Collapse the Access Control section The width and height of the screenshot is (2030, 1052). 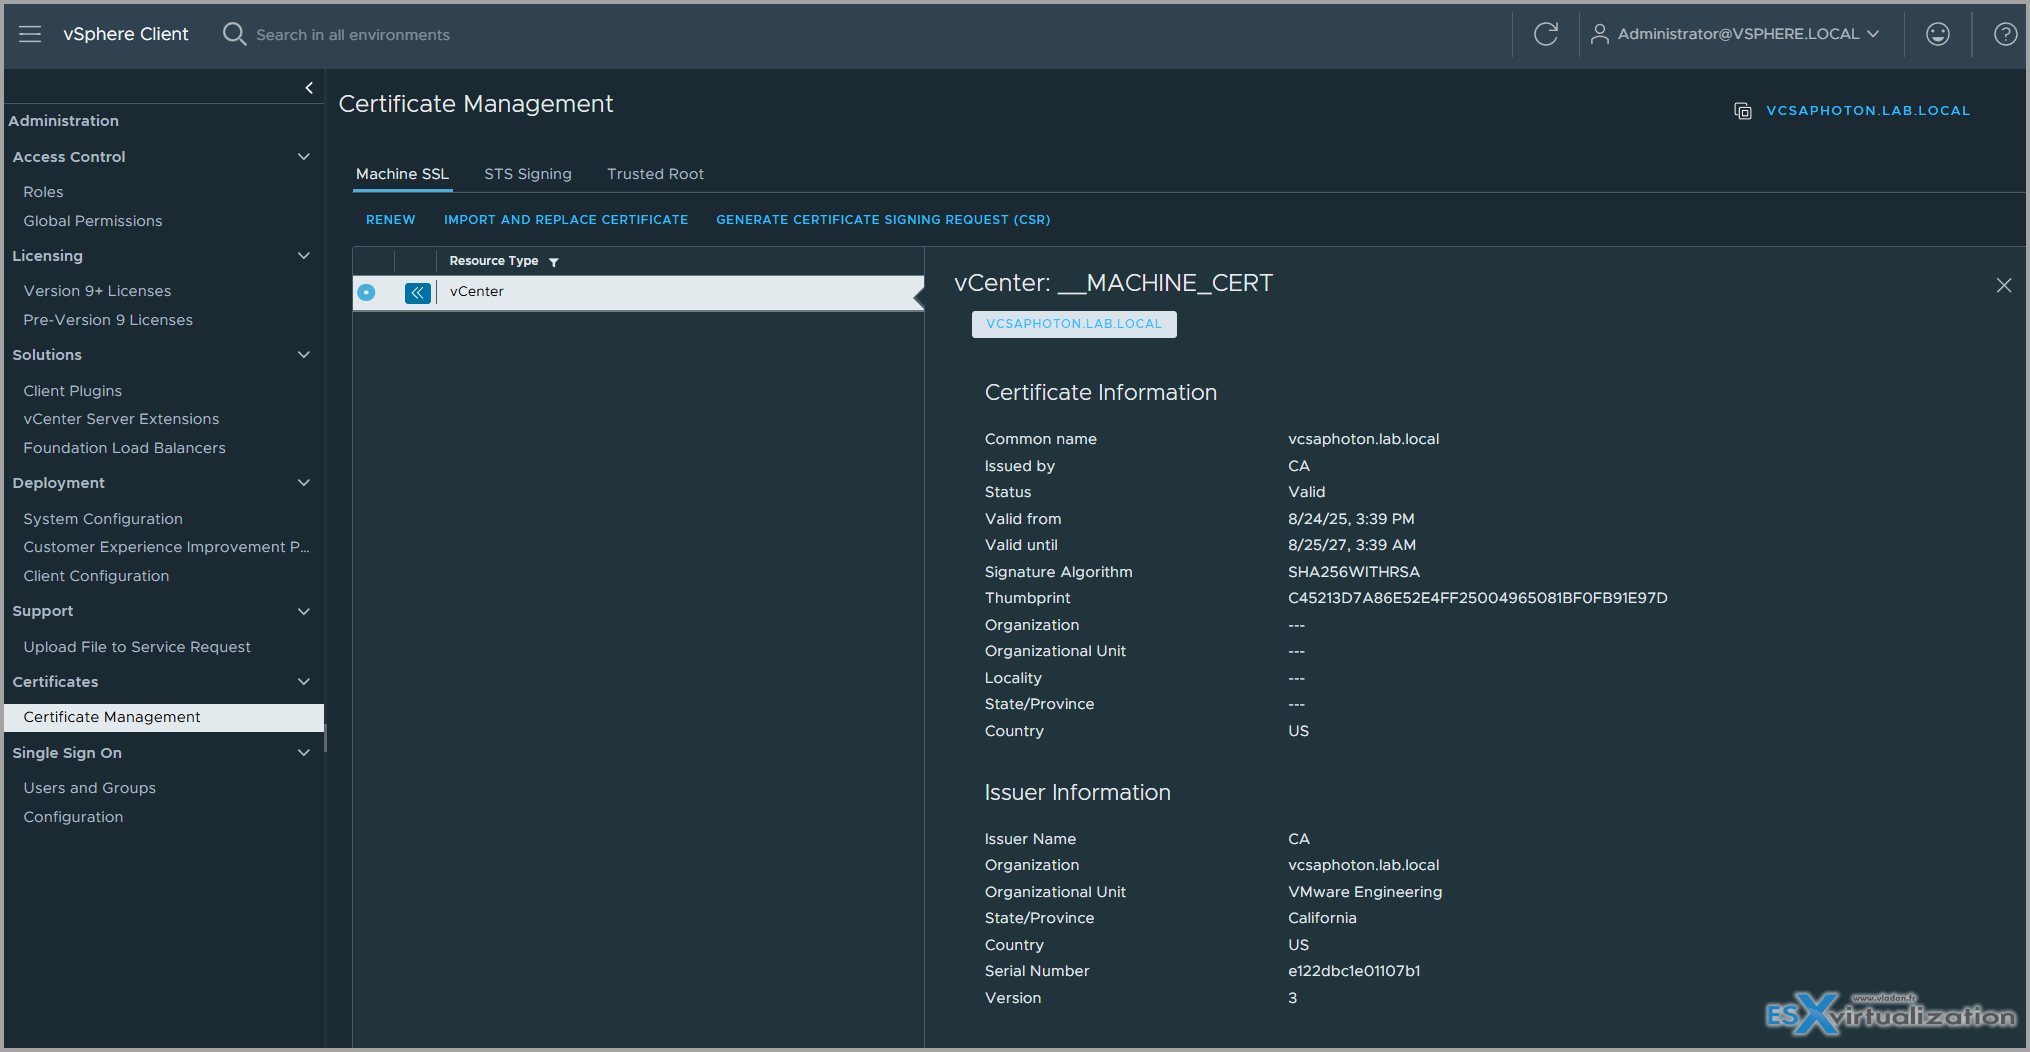pos(304,157)
